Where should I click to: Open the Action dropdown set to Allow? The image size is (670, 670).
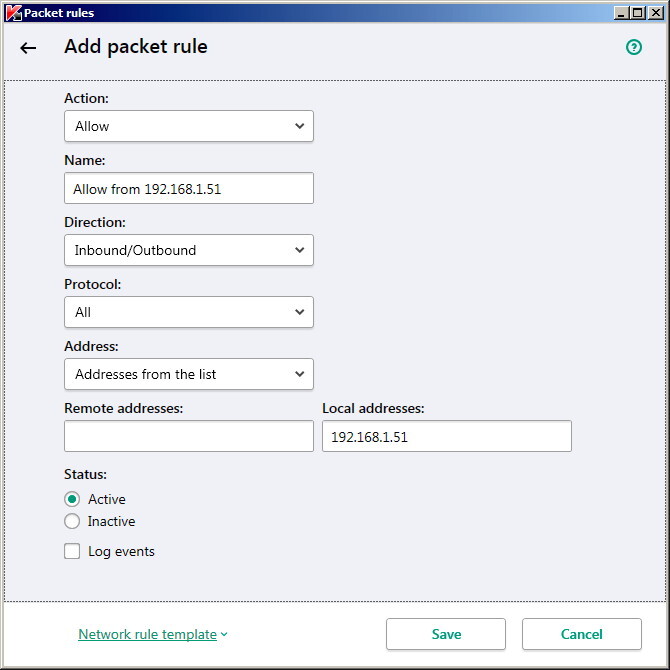(188, 126)
